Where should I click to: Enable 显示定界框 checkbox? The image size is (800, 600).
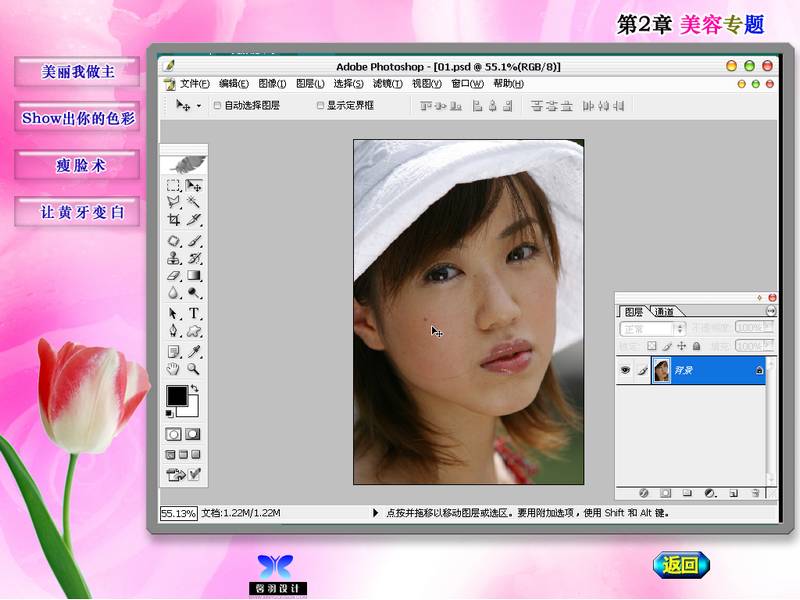(x=320, y=105)
